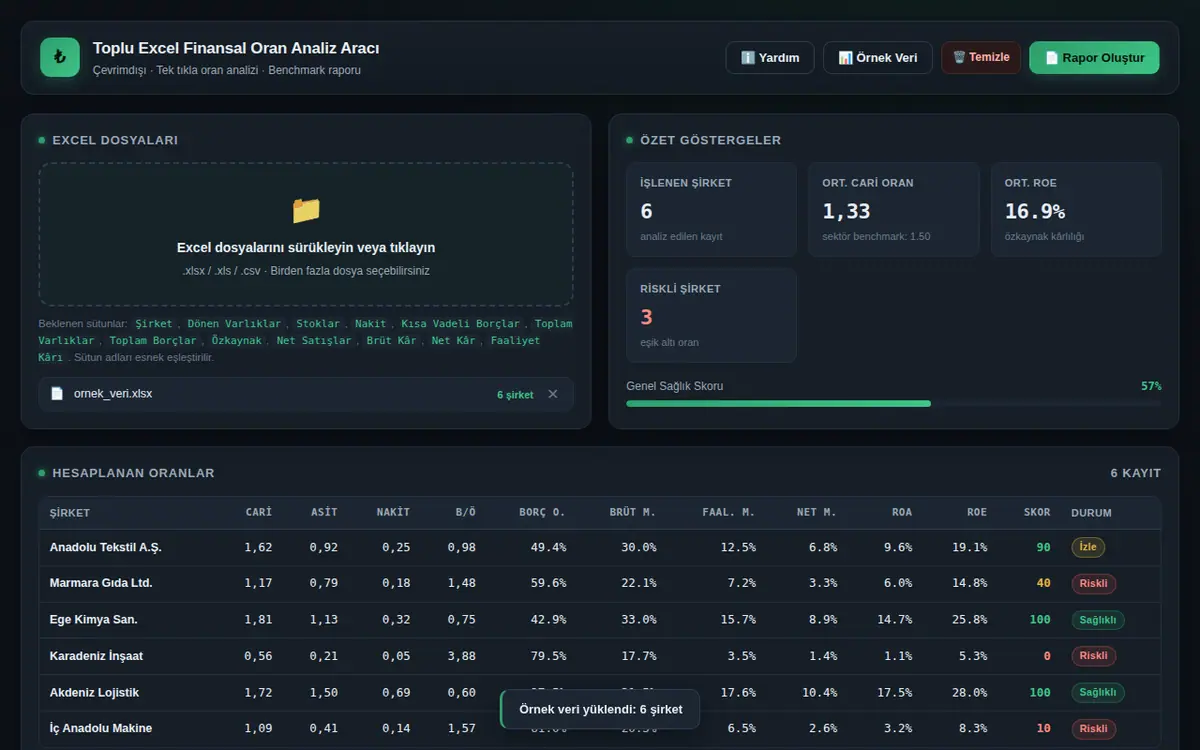This screenshot has width=1200, height=750.
Task: Click the green lira logo icon
Action: [60, 58]
